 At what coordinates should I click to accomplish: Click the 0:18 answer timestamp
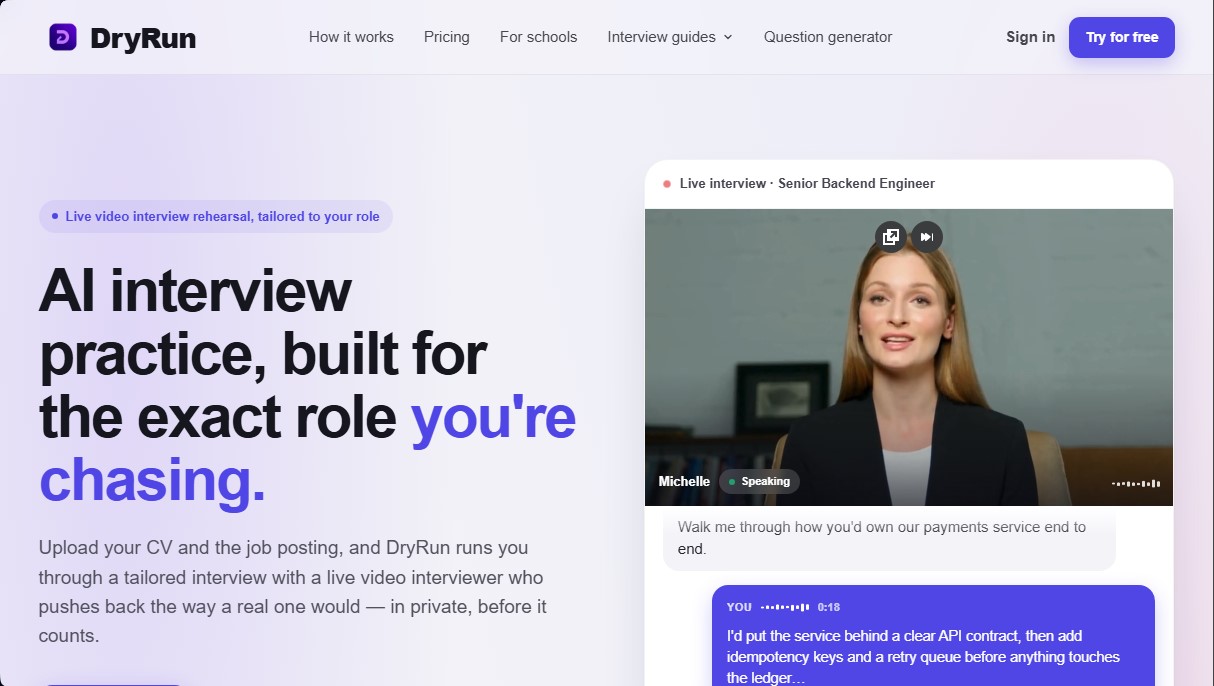point(829,607)
